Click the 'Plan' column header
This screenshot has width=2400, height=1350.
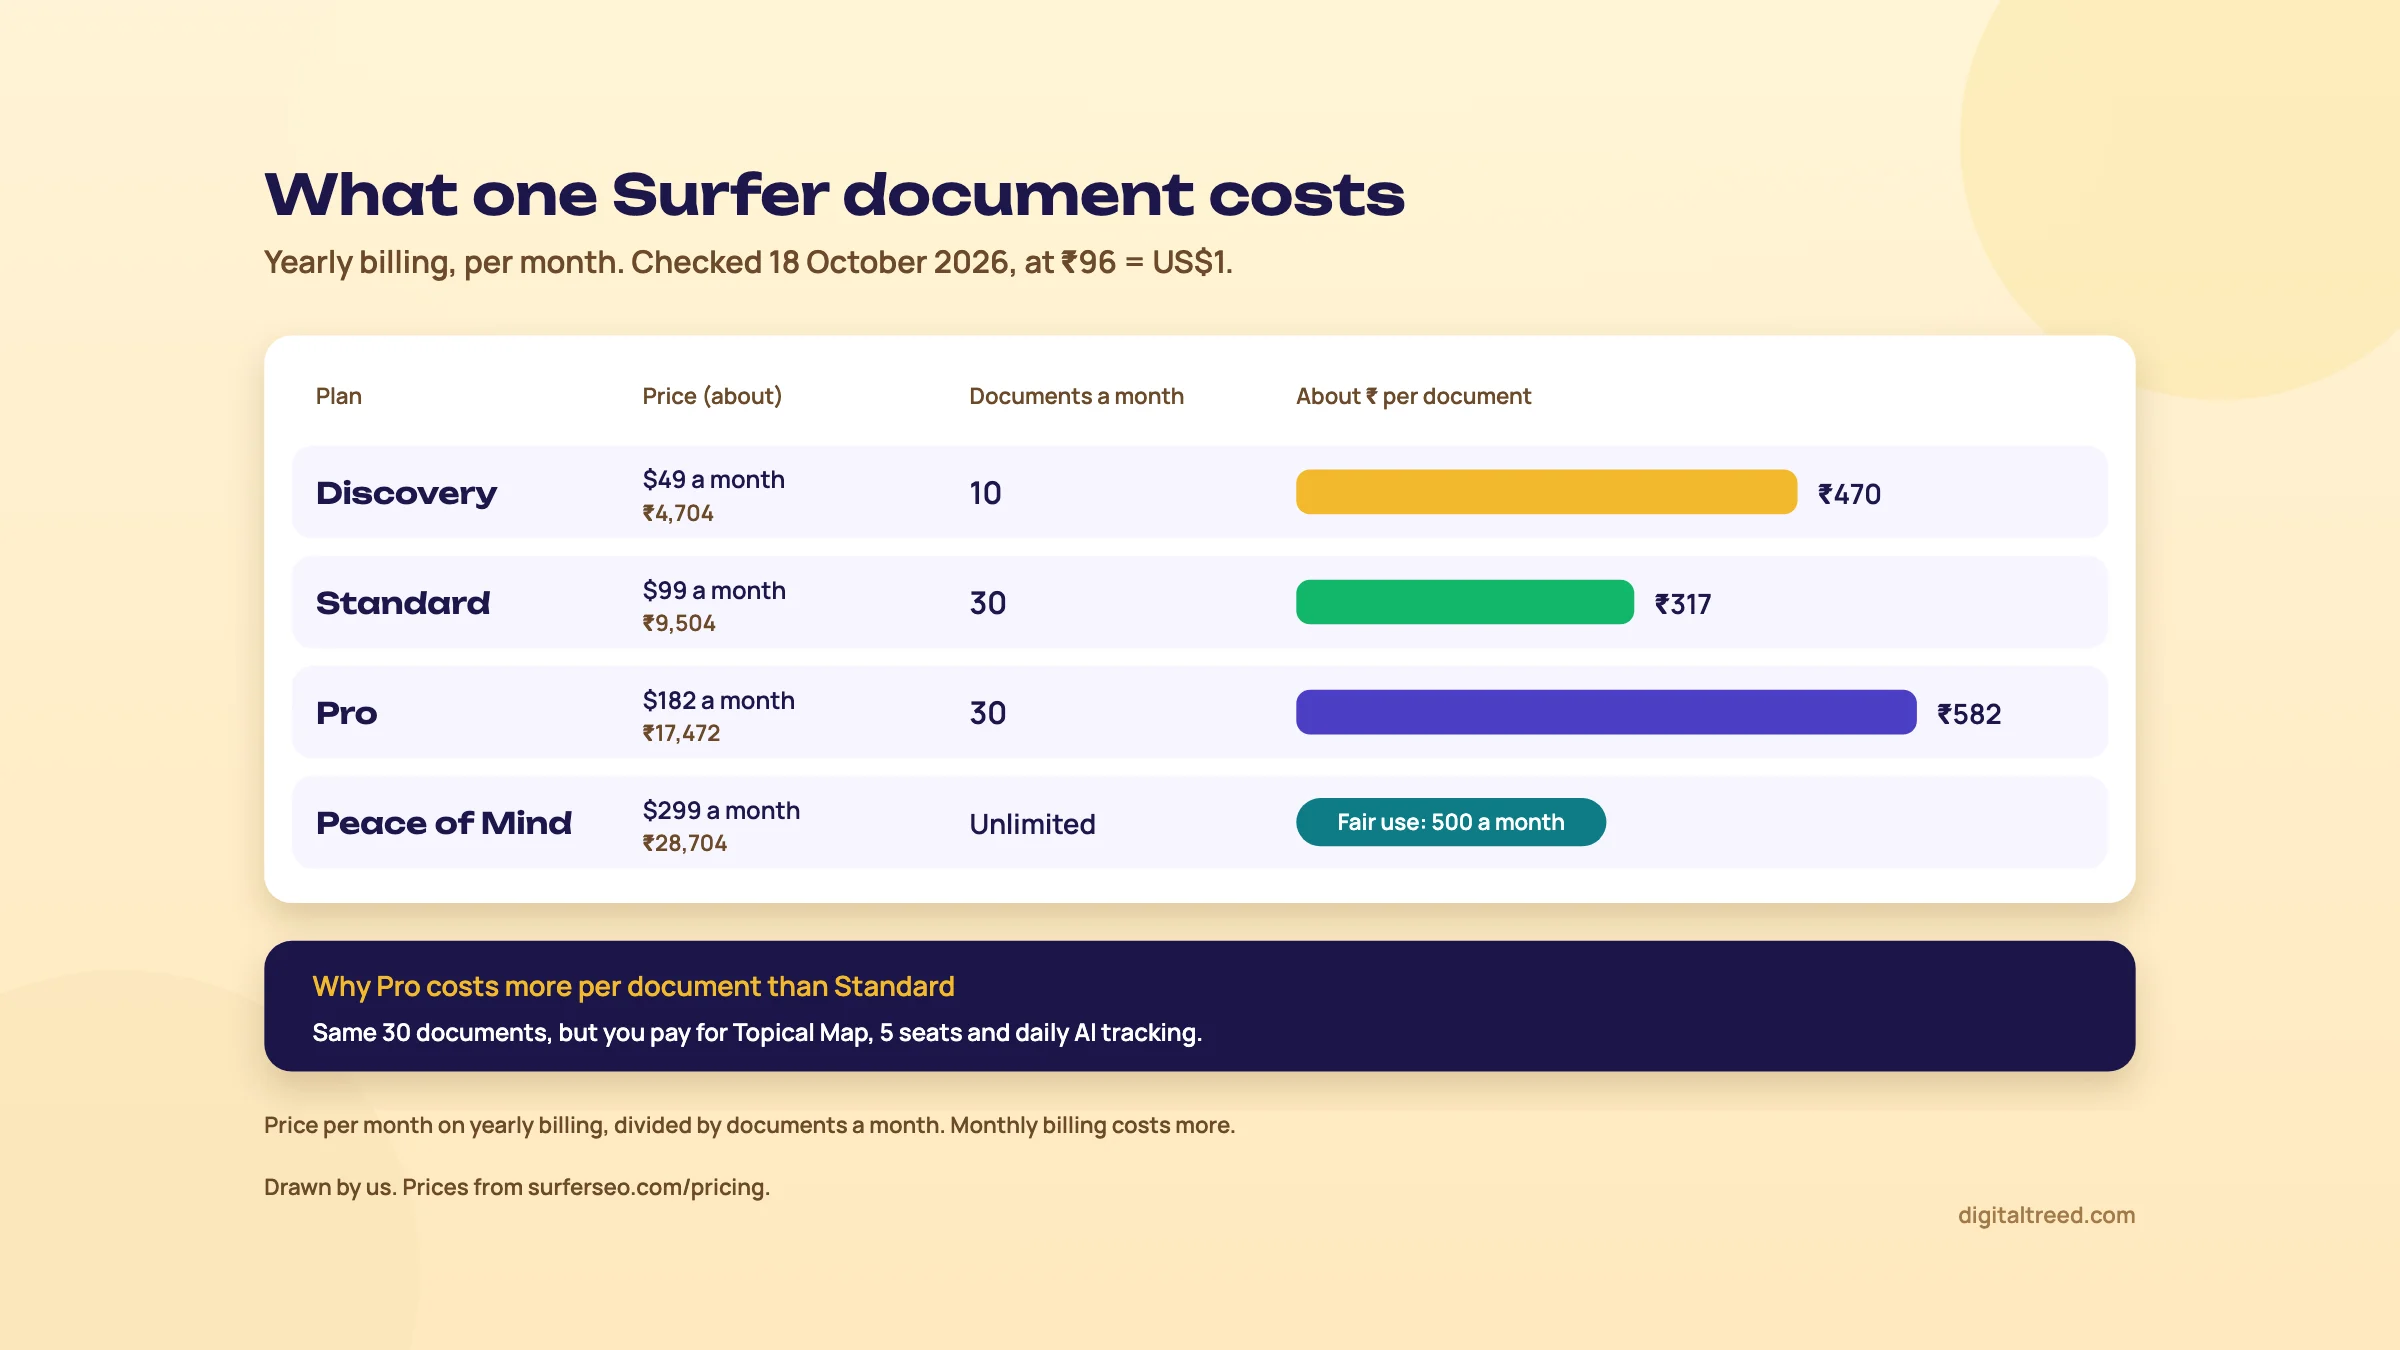click(339, 396)
